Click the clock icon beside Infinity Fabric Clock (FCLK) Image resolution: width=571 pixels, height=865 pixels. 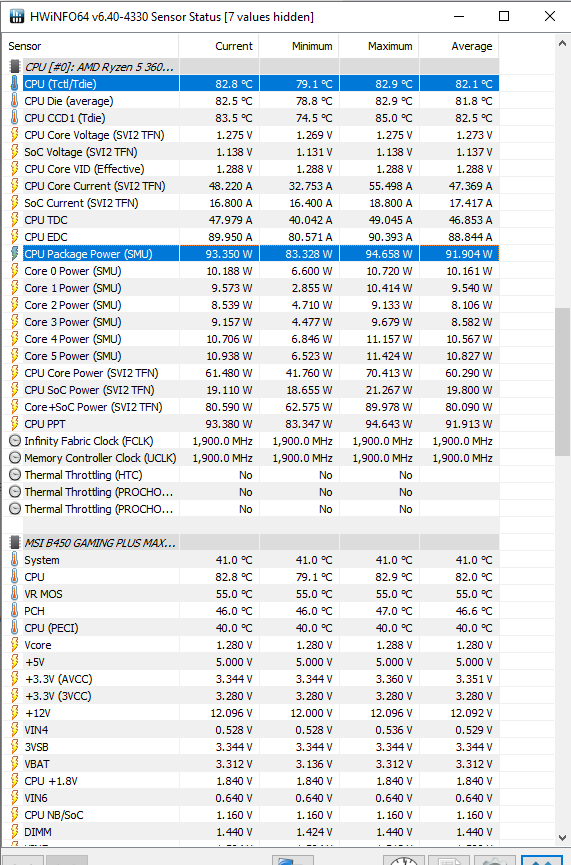click(15, 441)
